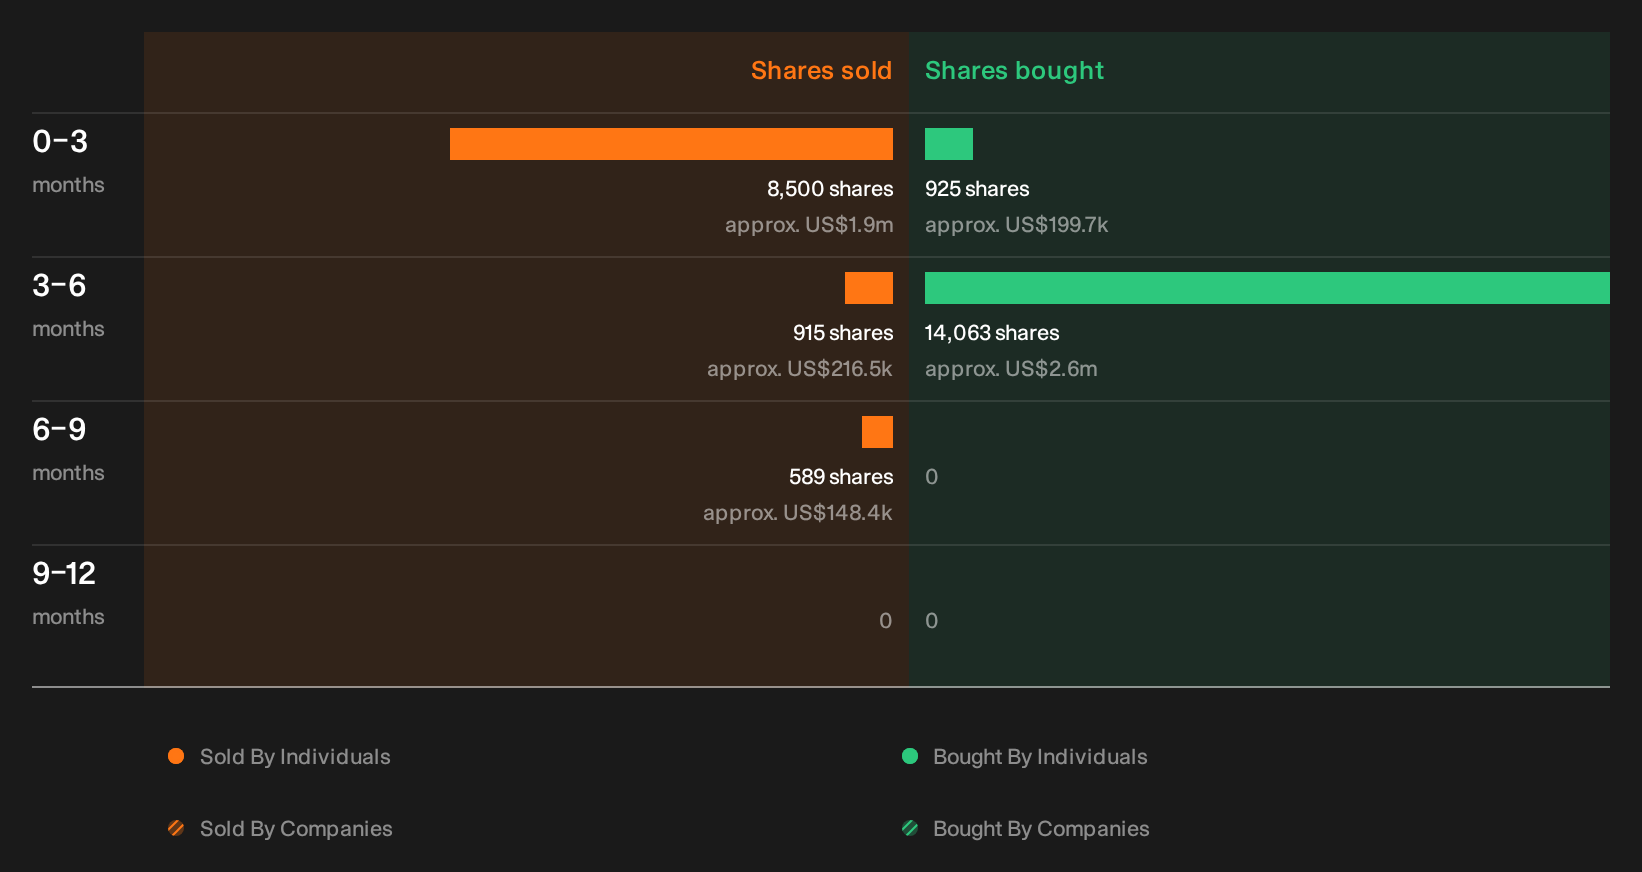Select the Sold By Individuals legend label
The image size is (1642, 872).
pyautogui.click(x=295, y=757)
